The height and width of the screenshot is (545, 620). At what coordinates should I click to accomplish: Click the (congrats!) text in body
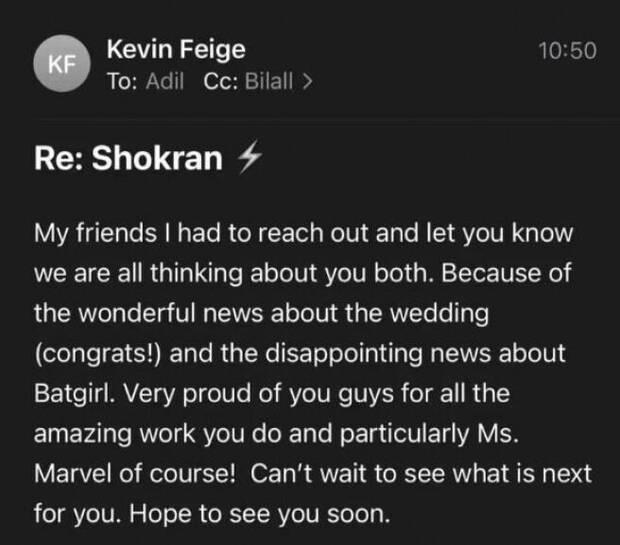[x=98, y=354]
